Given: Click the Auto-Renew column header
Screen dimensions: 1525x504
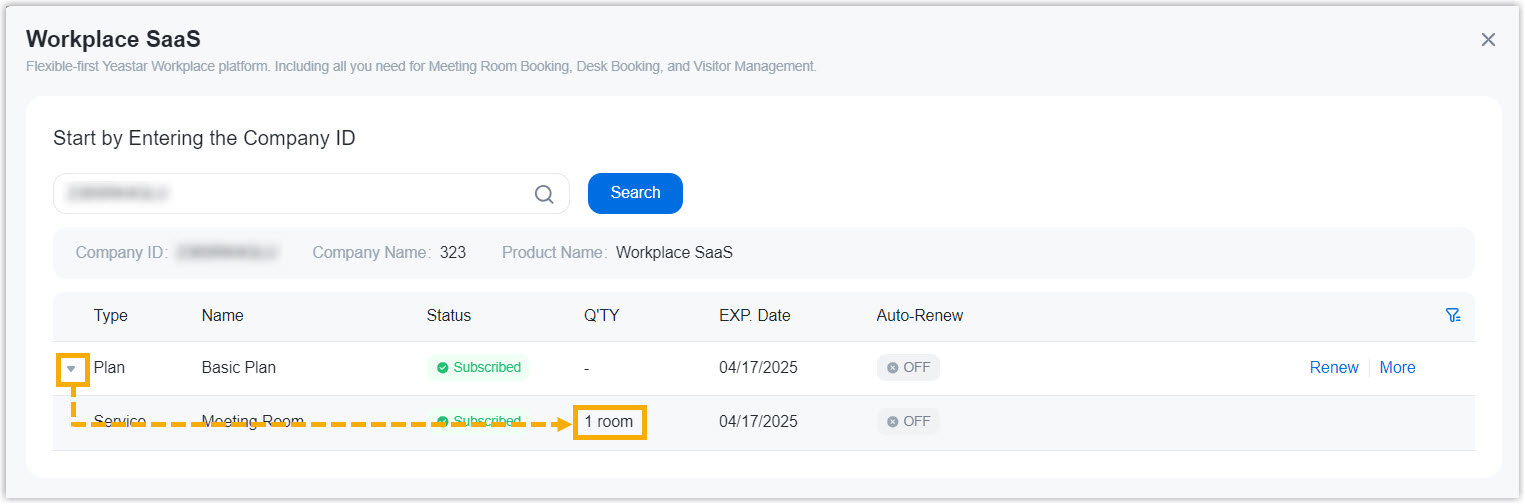Looking at the screenshot, I should [919, 316].
